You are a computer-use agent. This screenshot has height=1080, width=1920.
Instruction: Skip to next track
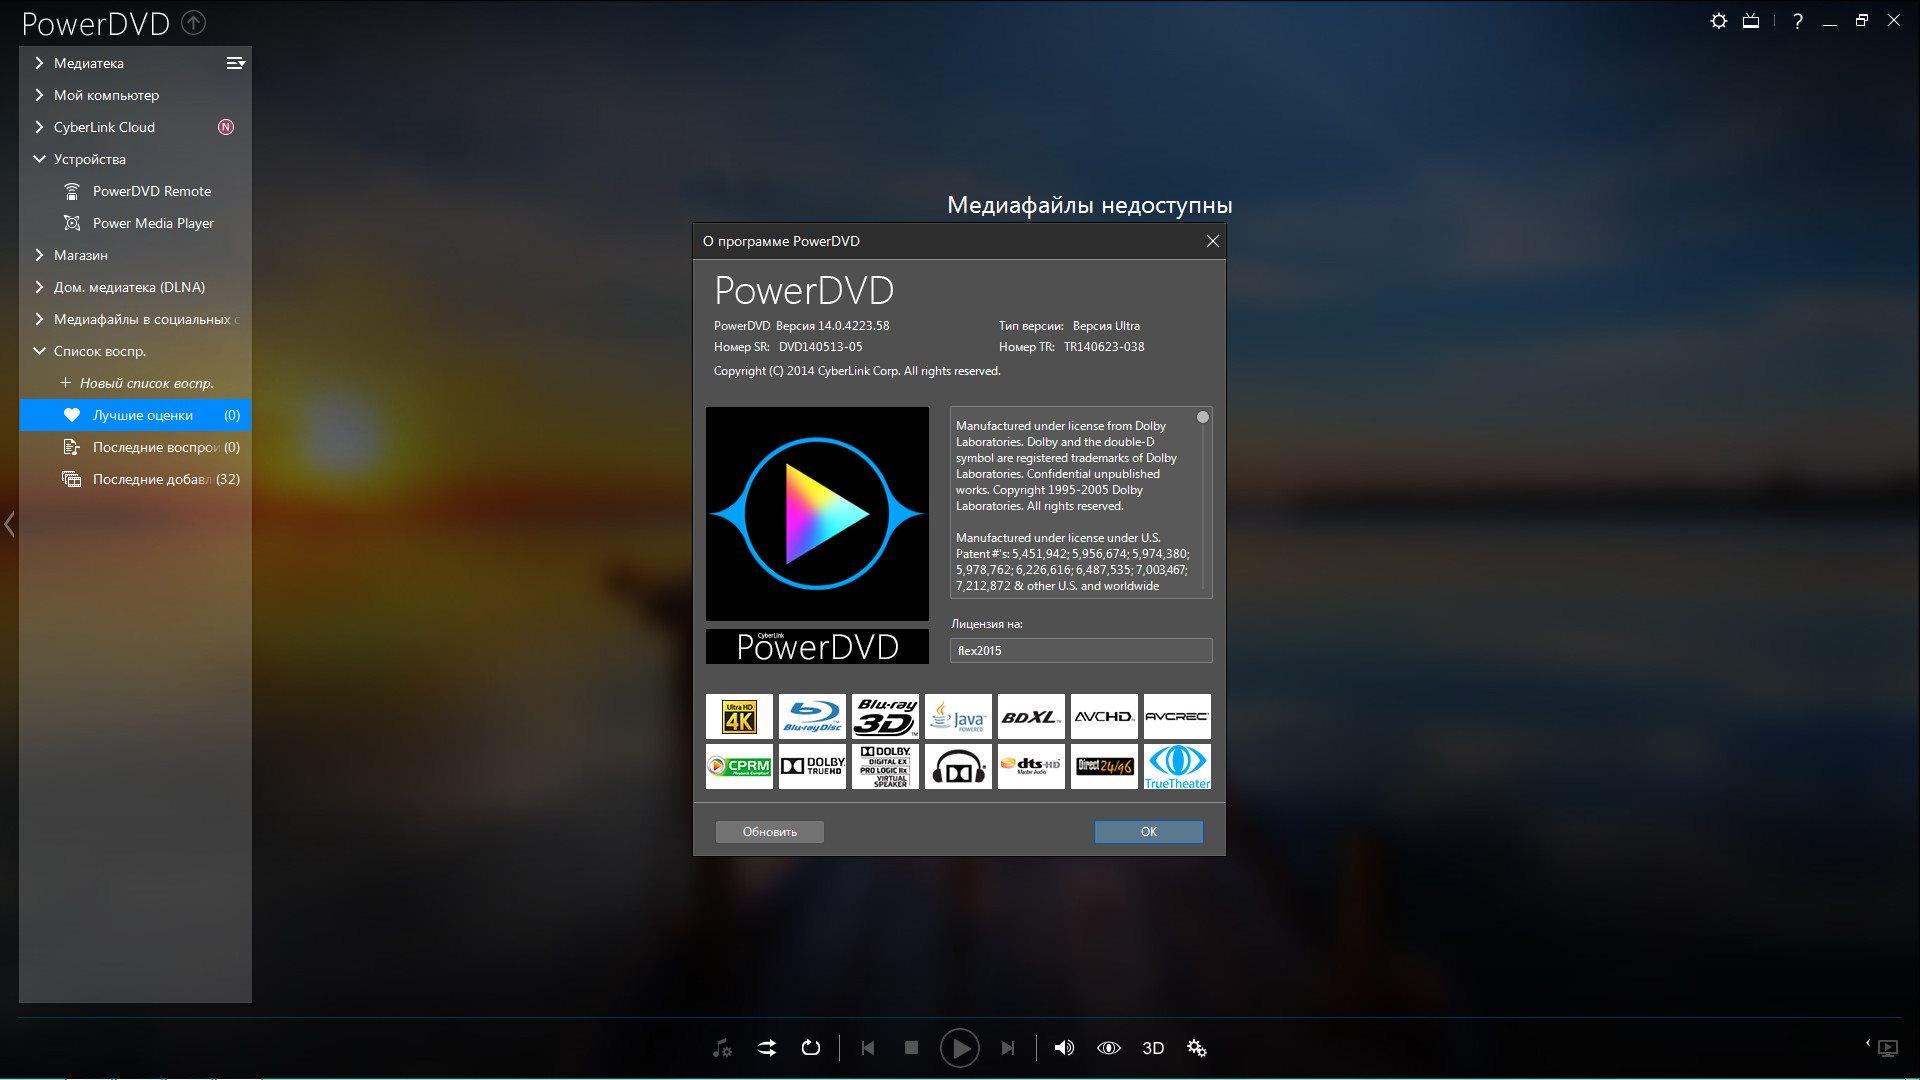coord(1008,1048)
